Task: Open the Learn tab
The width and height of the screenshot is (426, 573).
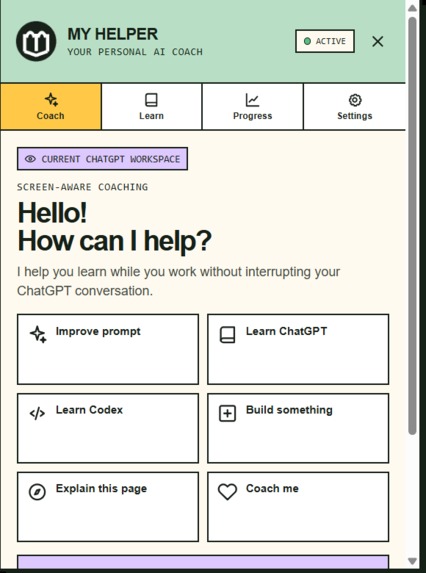Action: click(x=152, y=106)
